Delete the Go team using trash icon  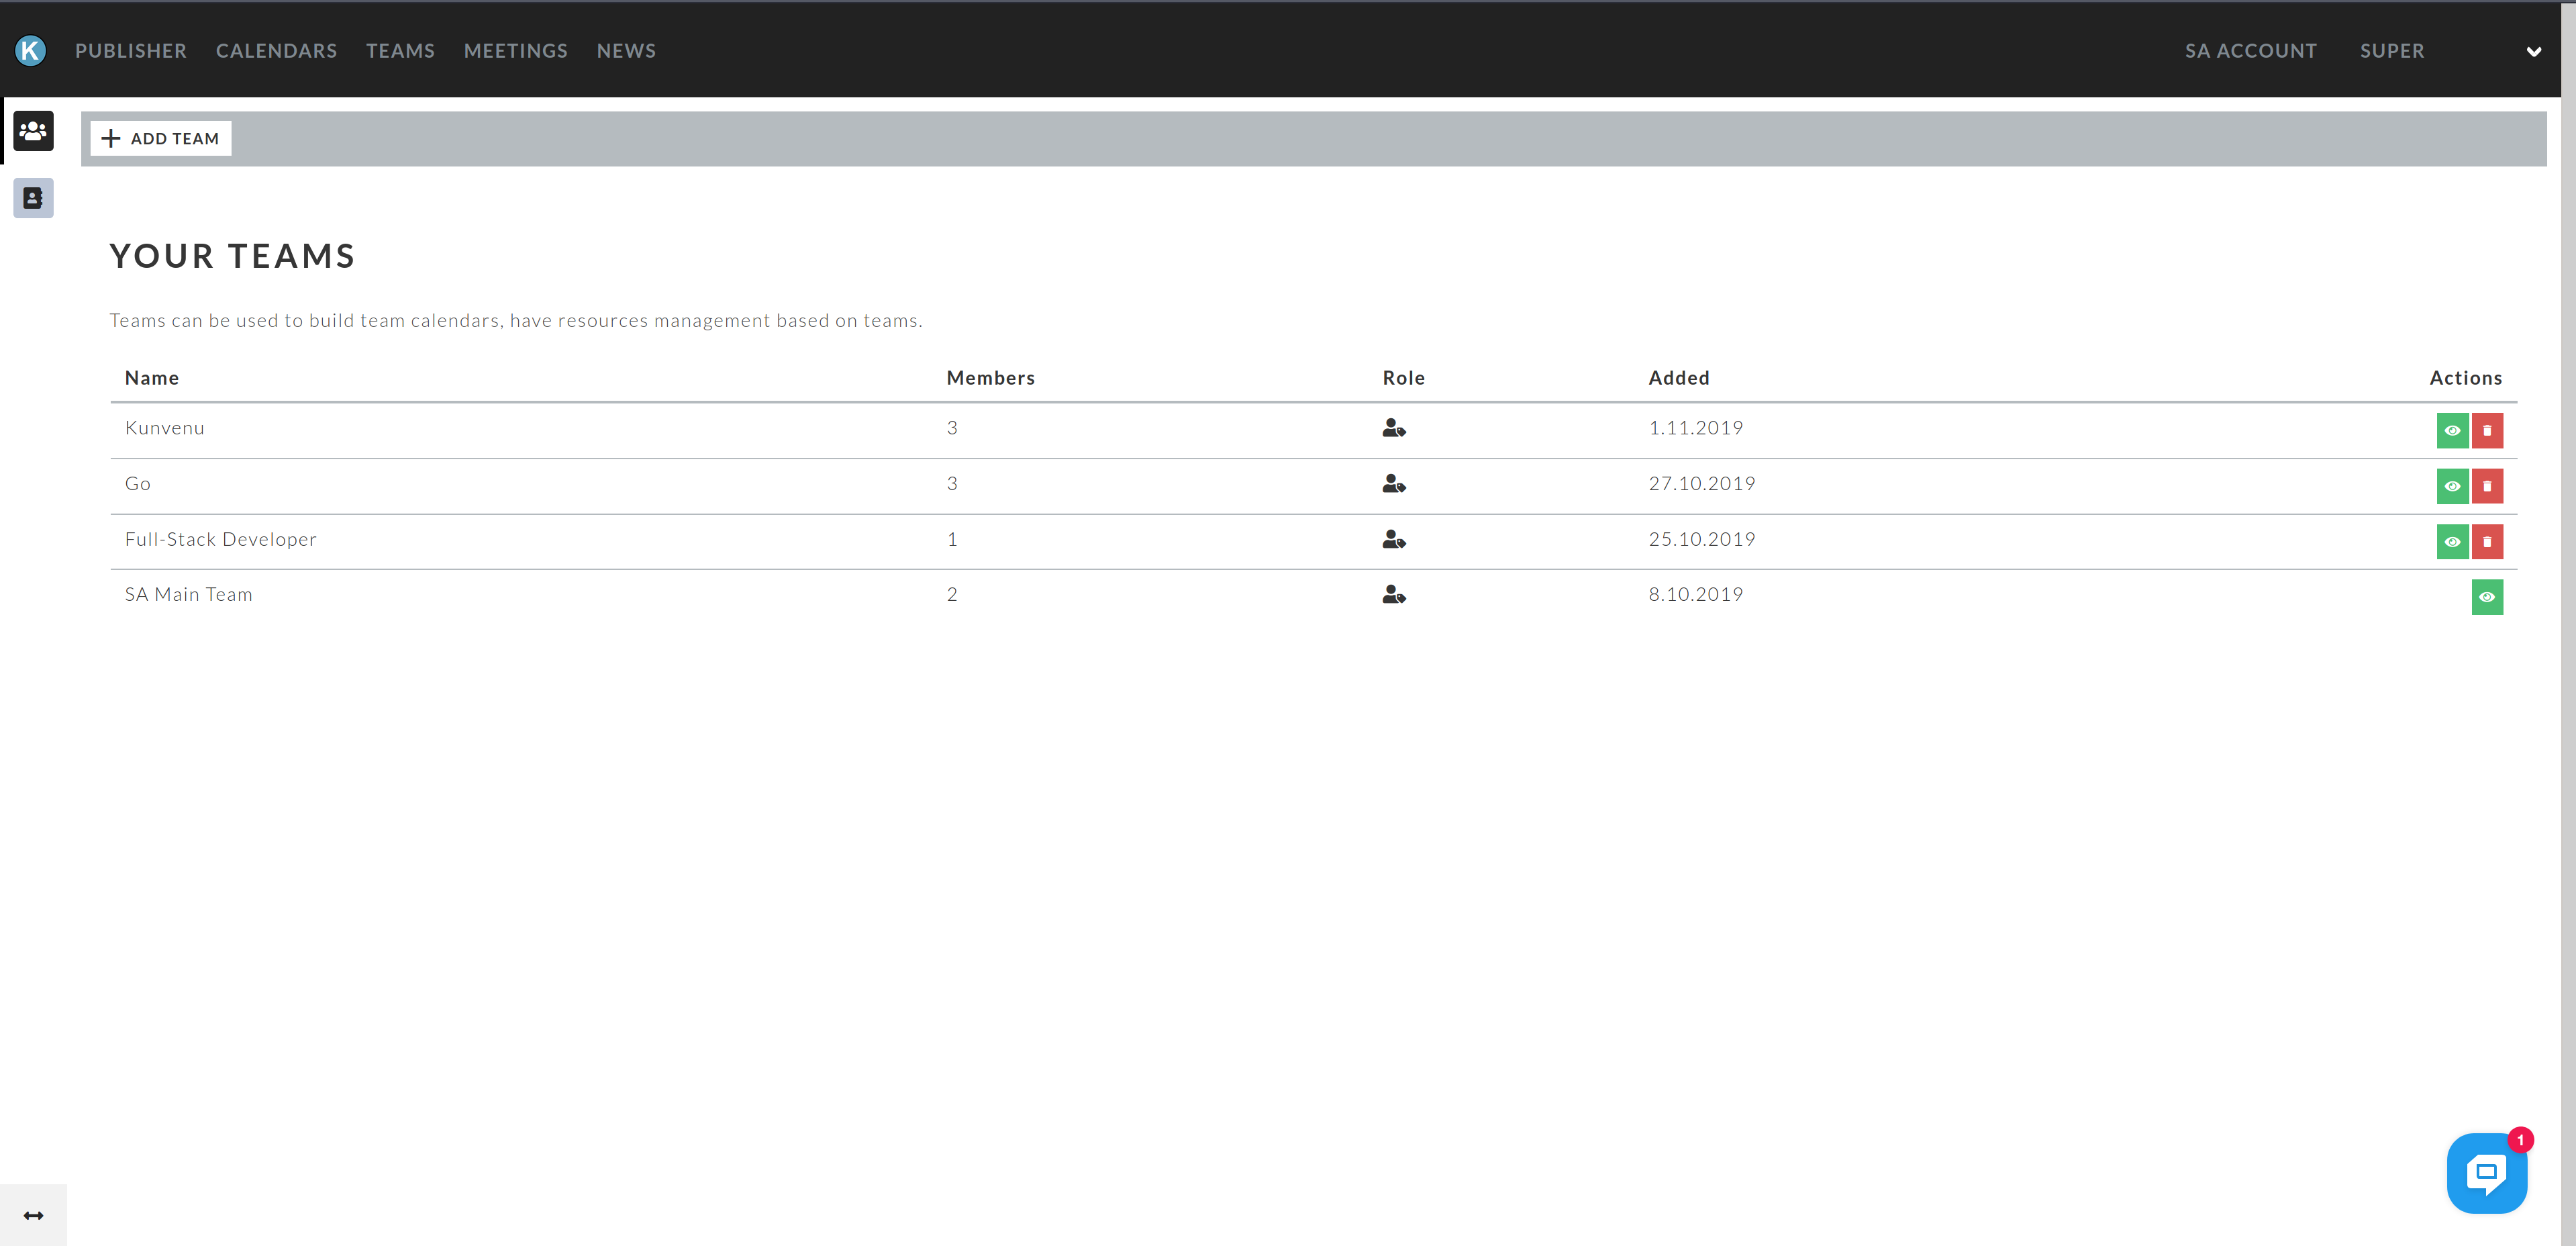[x=2487, y=486]
